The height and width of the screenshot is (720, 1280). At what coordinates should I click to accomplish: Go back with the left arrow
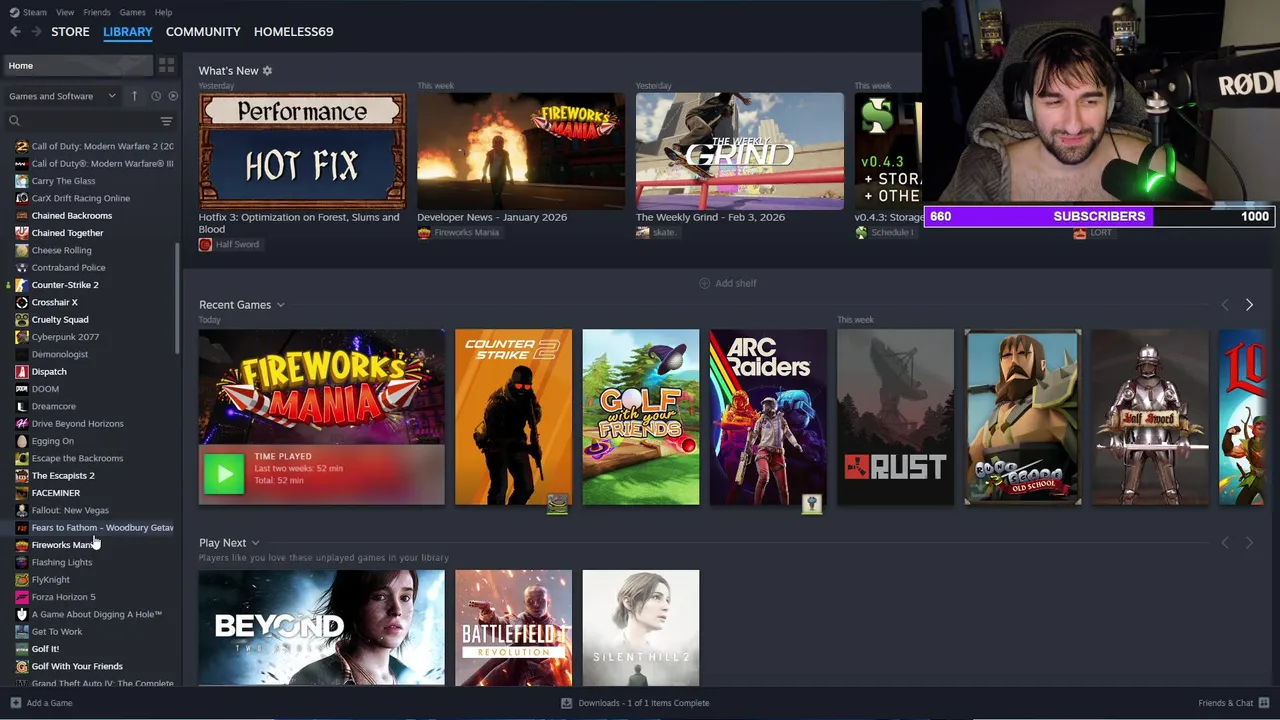click(x=15, y=32)
